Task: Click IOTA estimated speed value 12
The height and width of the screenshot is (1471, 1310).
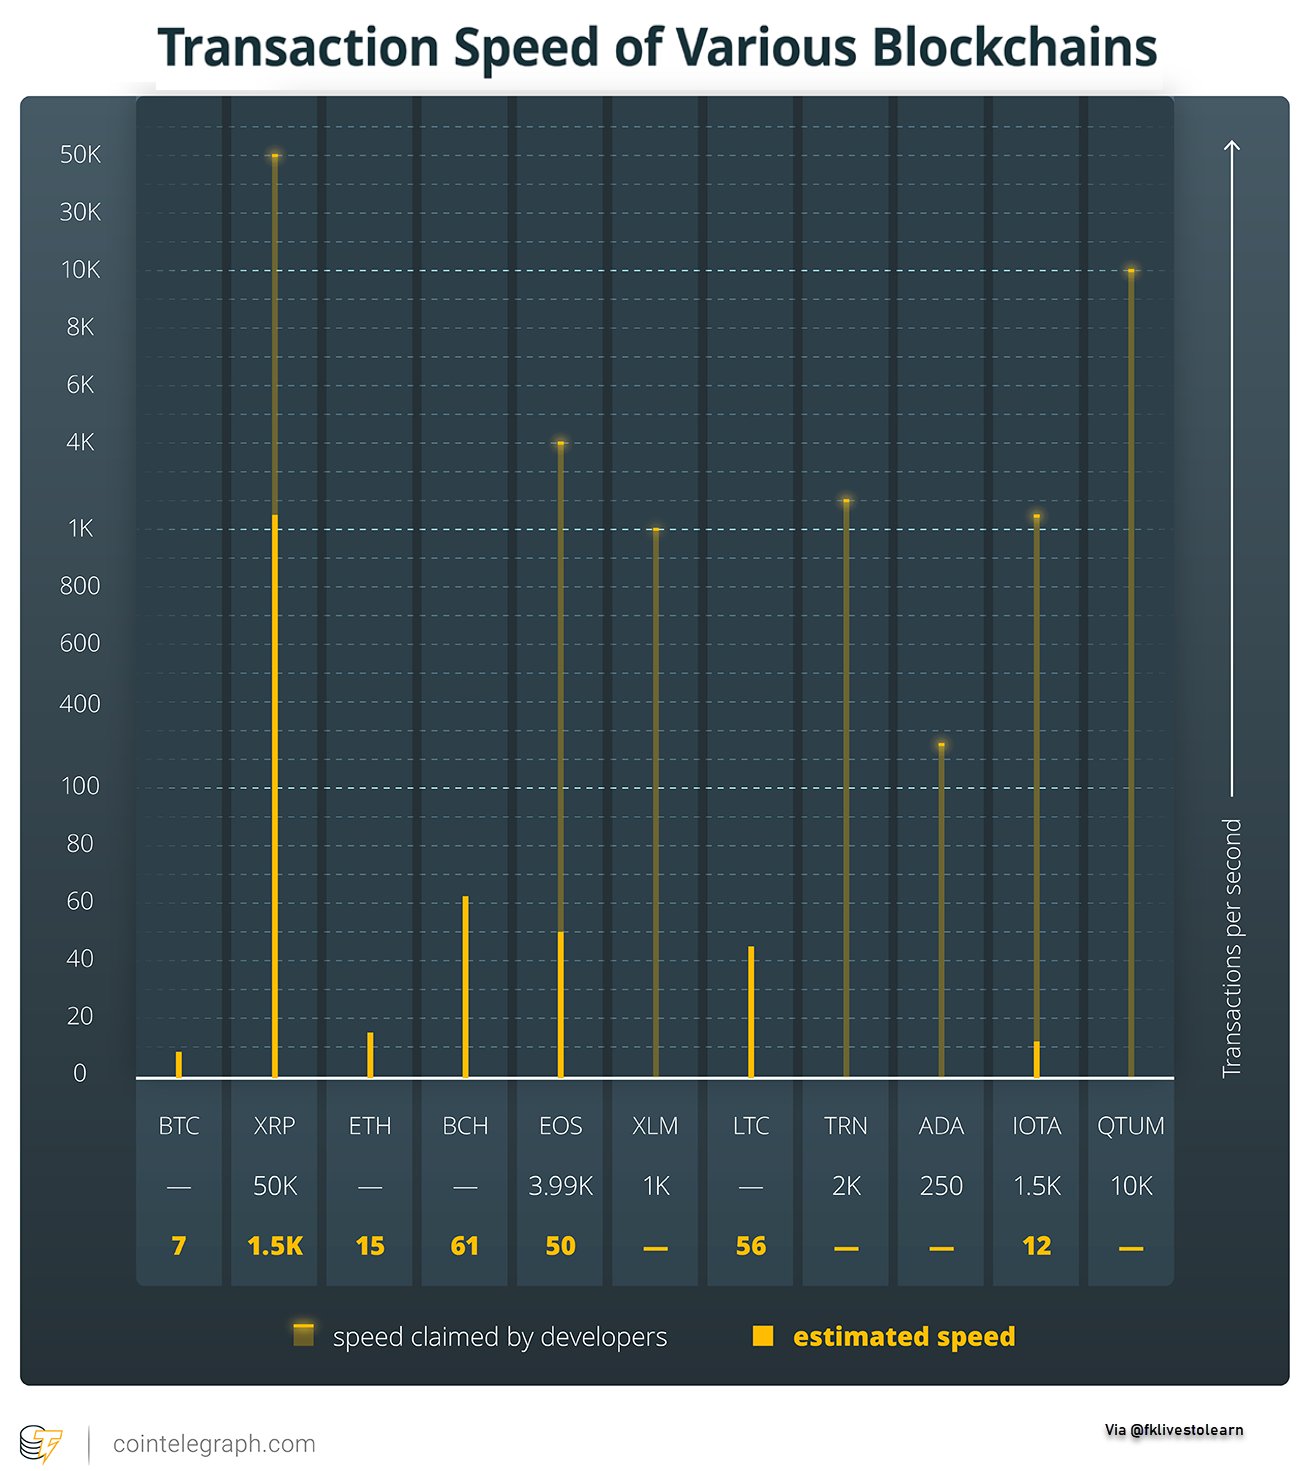Action: 1037,1246
